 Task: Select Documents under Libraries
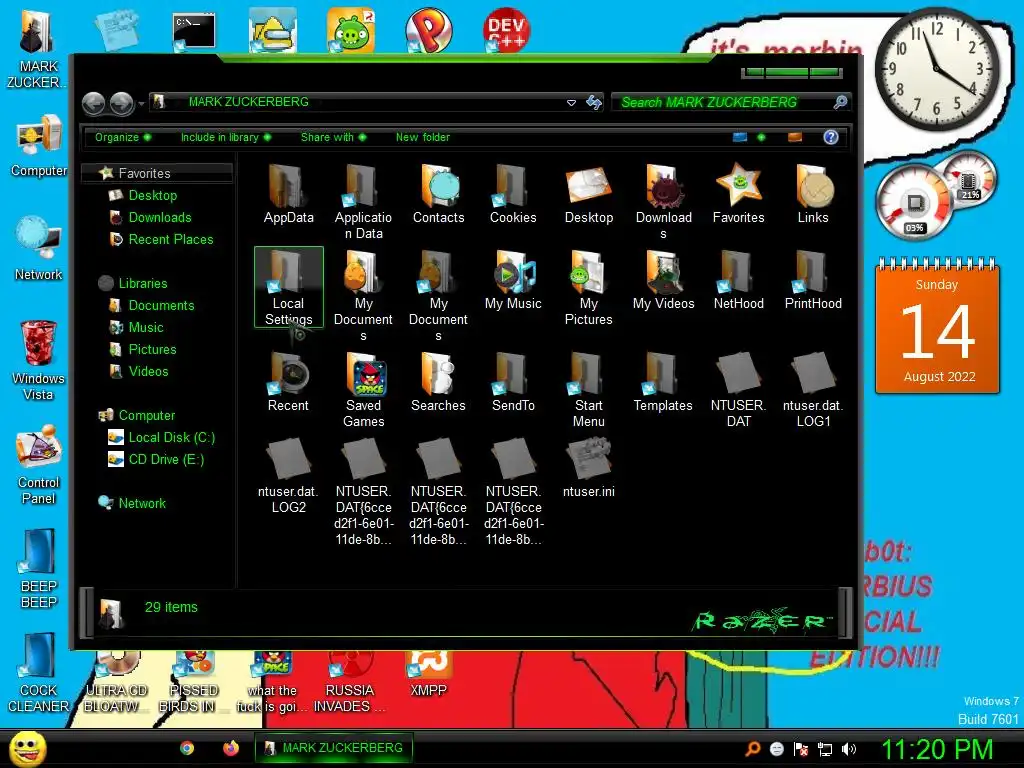[x=161, y=306]
